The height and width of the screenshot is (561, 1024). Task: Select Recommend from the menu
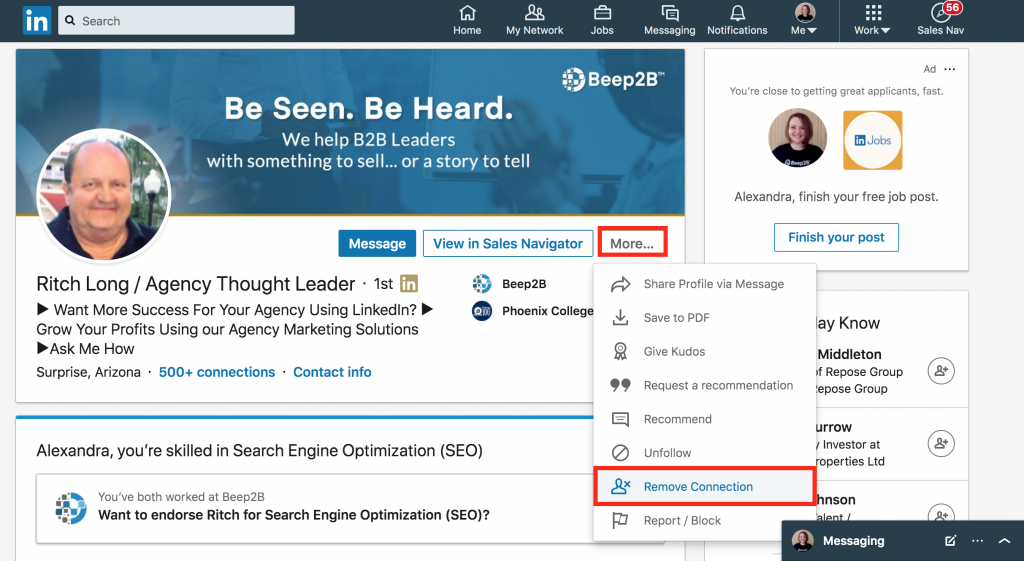point(705,419)
